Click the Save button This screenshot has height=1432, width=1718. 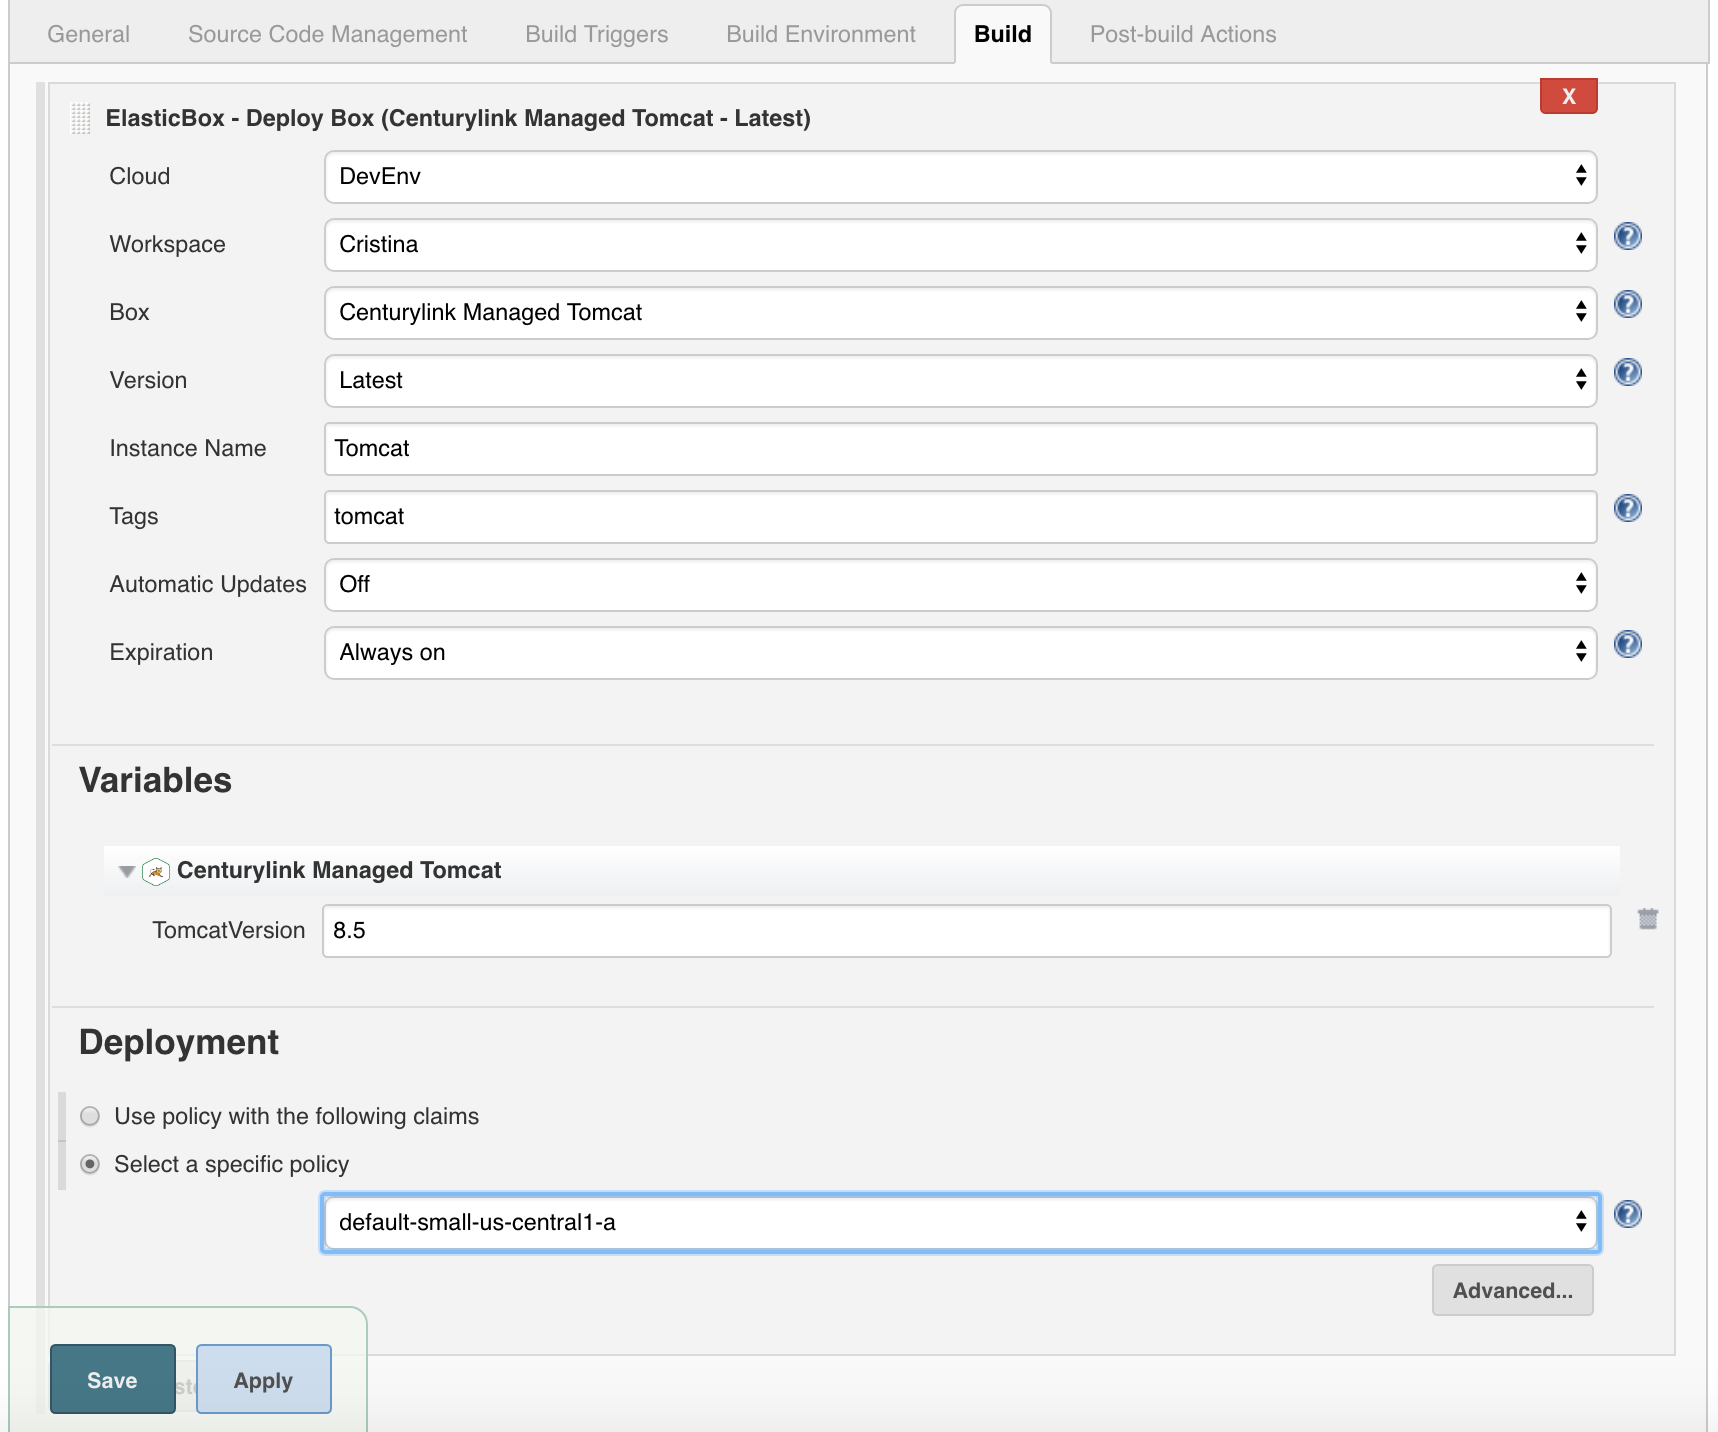click(112, 1379)
